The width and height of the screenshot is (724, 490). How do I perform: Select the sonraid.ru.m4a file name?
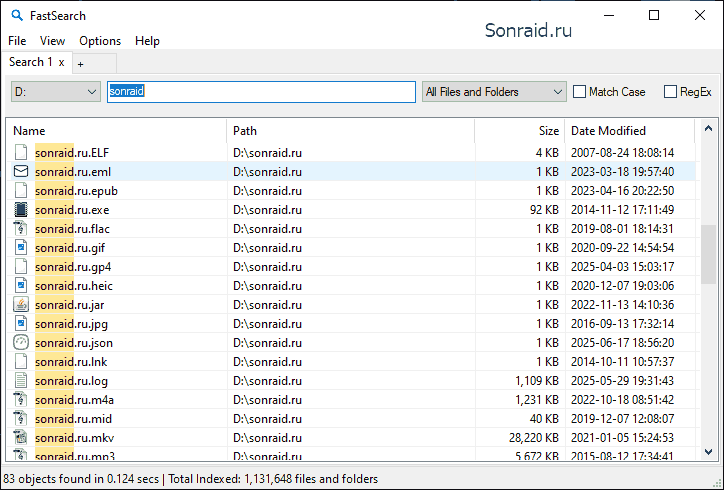(x=74, y=400)
